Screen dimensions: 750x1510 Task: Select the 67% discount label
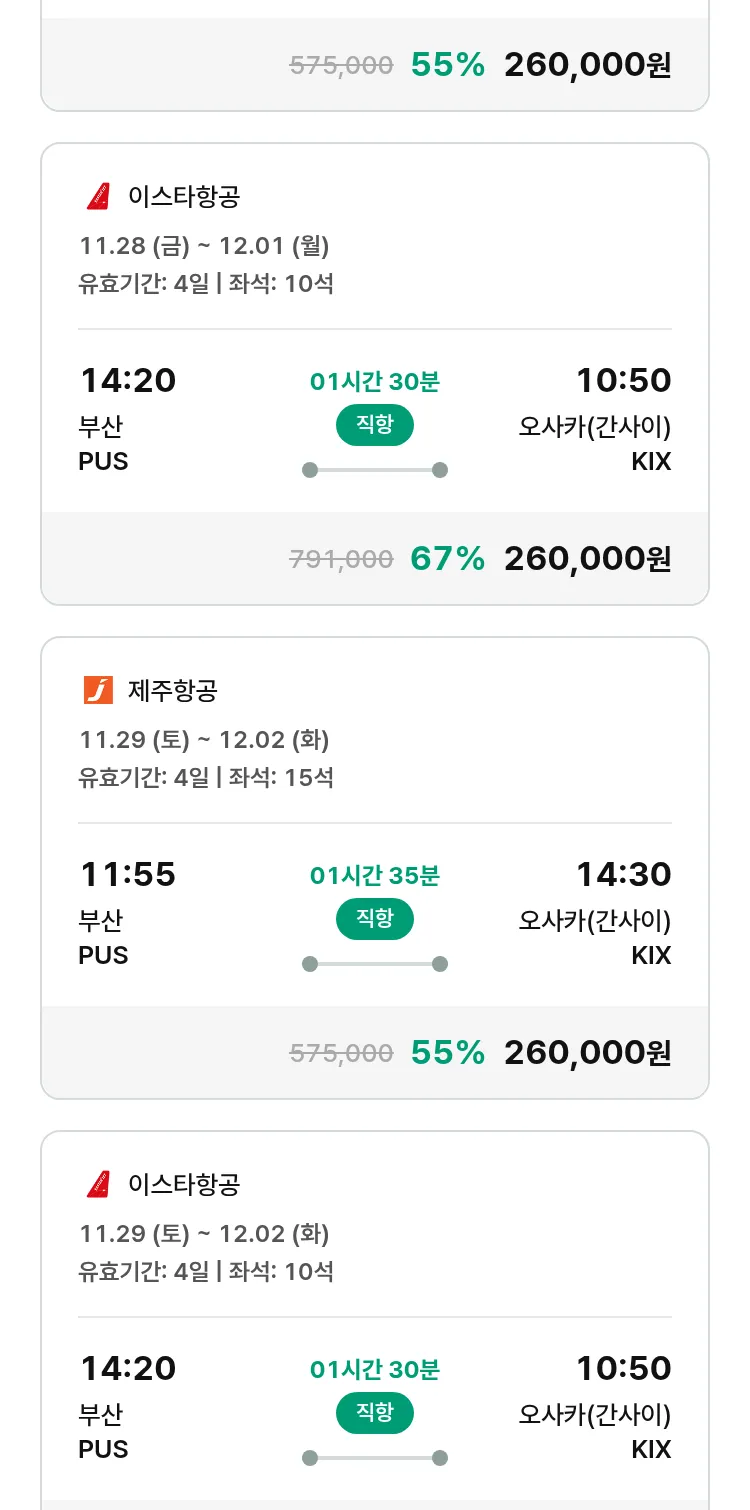coord(447,558)
